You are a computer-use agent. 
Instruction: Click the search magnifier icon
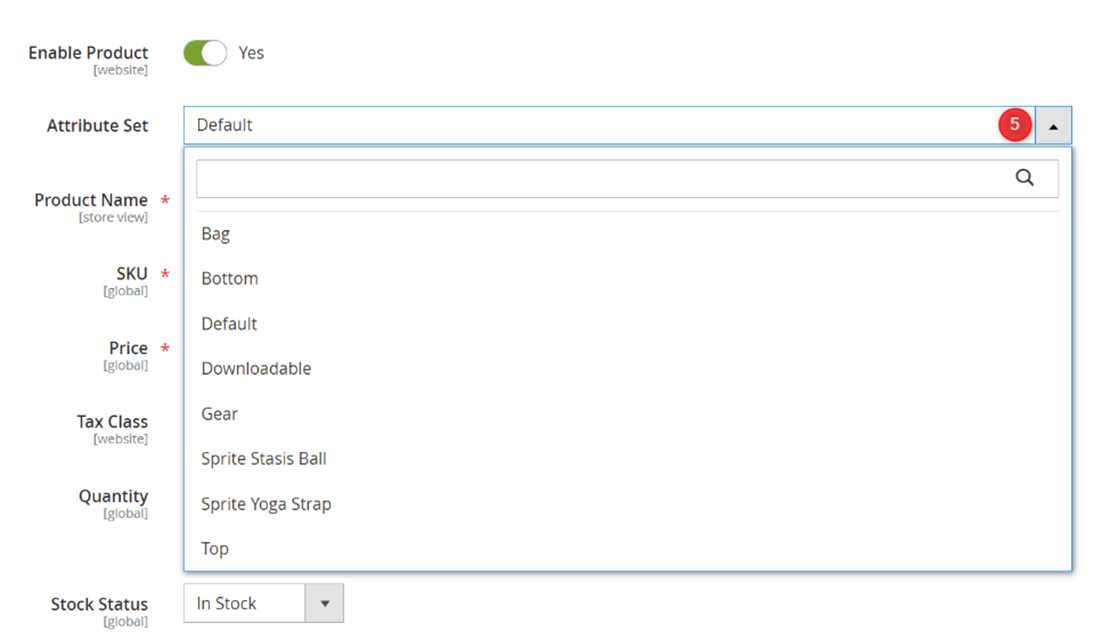1025,177
